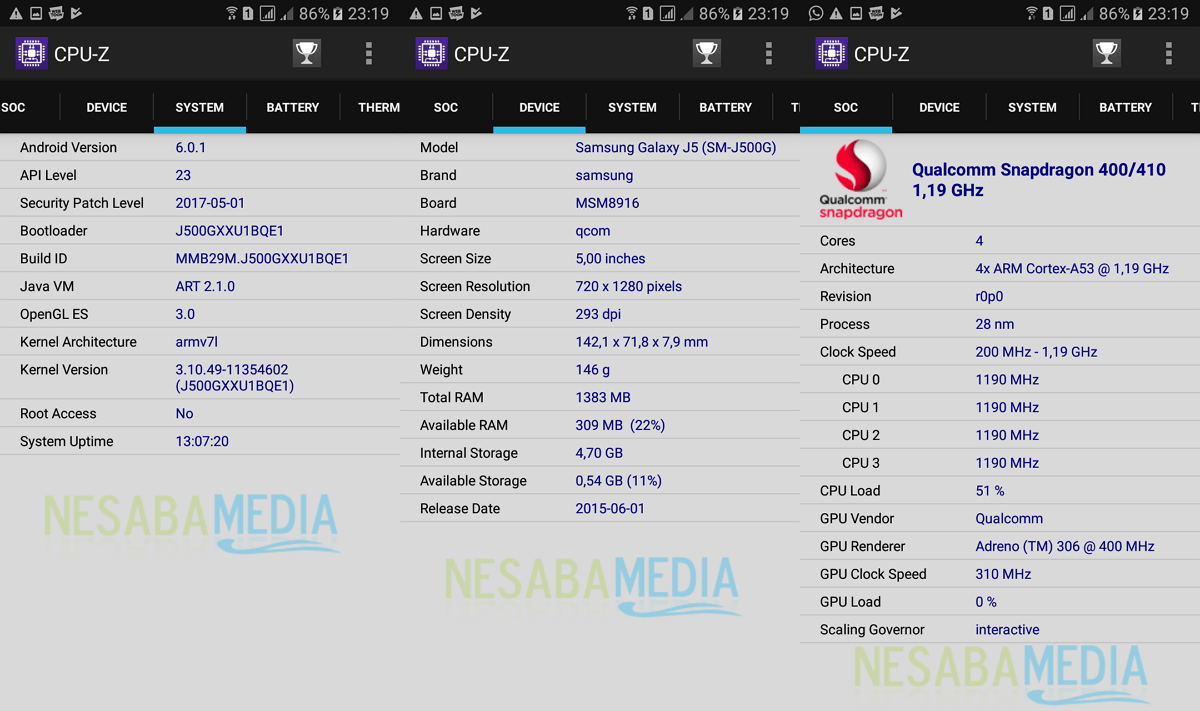This screenshot has height=711, width=1200.
Task: Tap the Scaling Governor value interactive
Action: tap(1007, 630)
